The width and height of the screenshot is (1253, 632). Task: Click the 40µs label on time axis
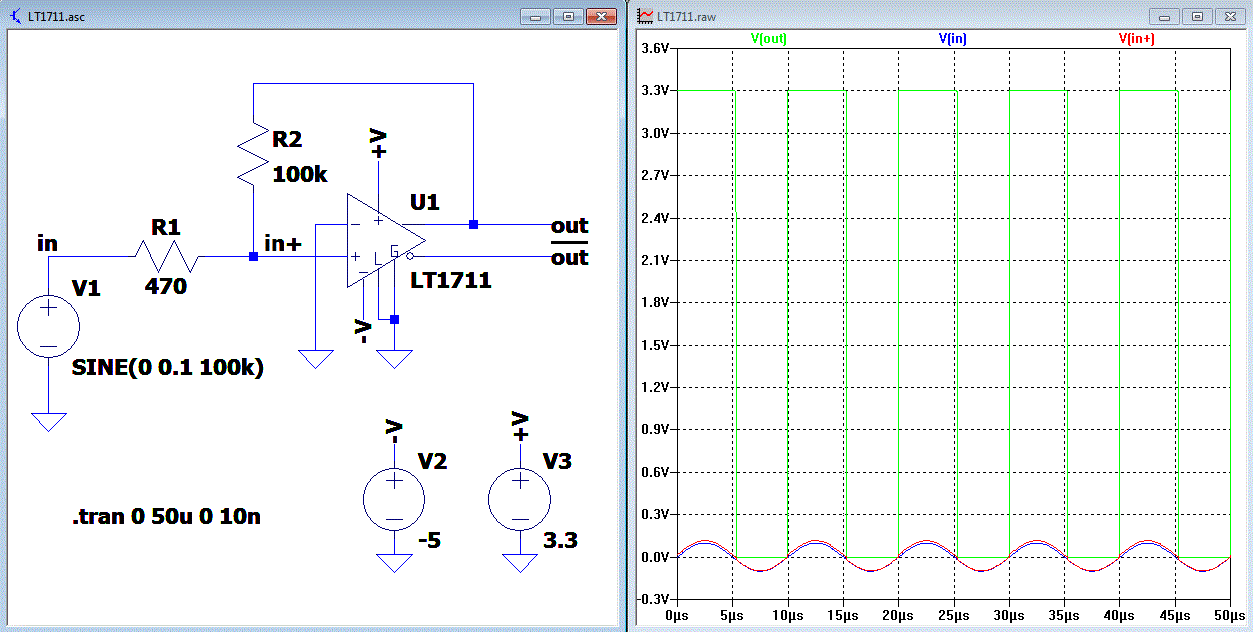click(x=1120, y=614)
